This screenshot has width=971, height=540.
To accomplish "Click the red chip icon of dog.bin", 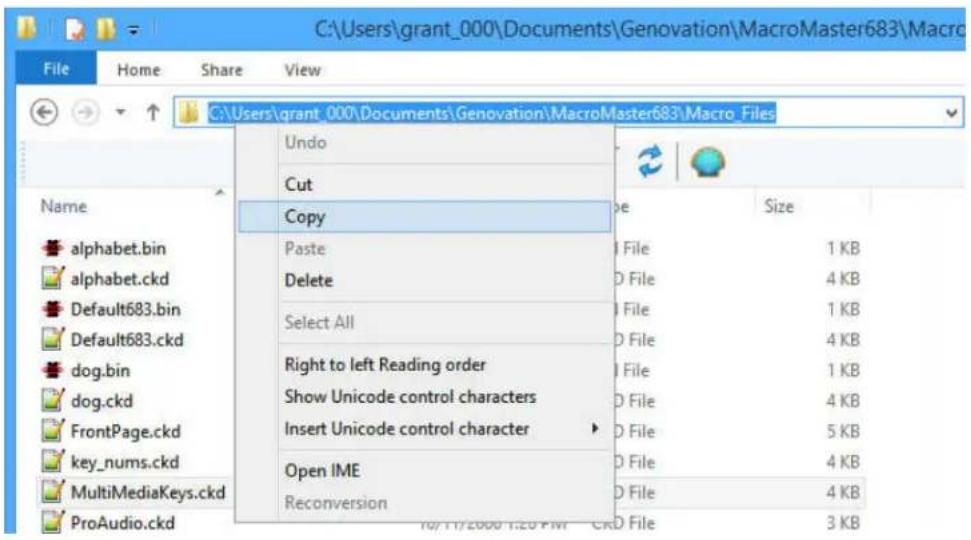I will [53, 370].
